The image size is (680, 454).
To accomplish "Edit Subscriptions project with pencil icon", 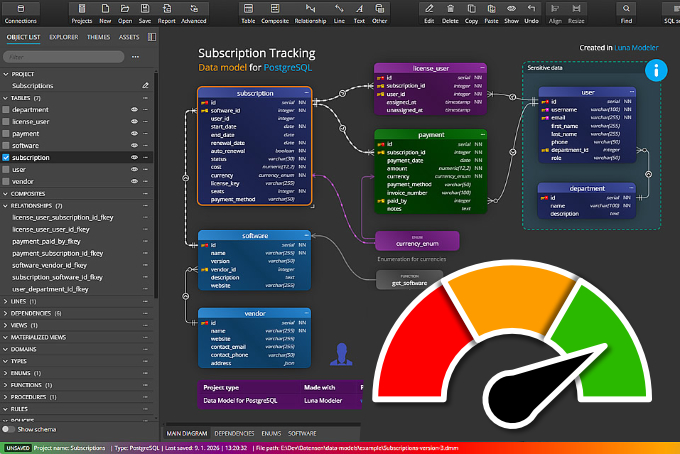I will point(145,85).
